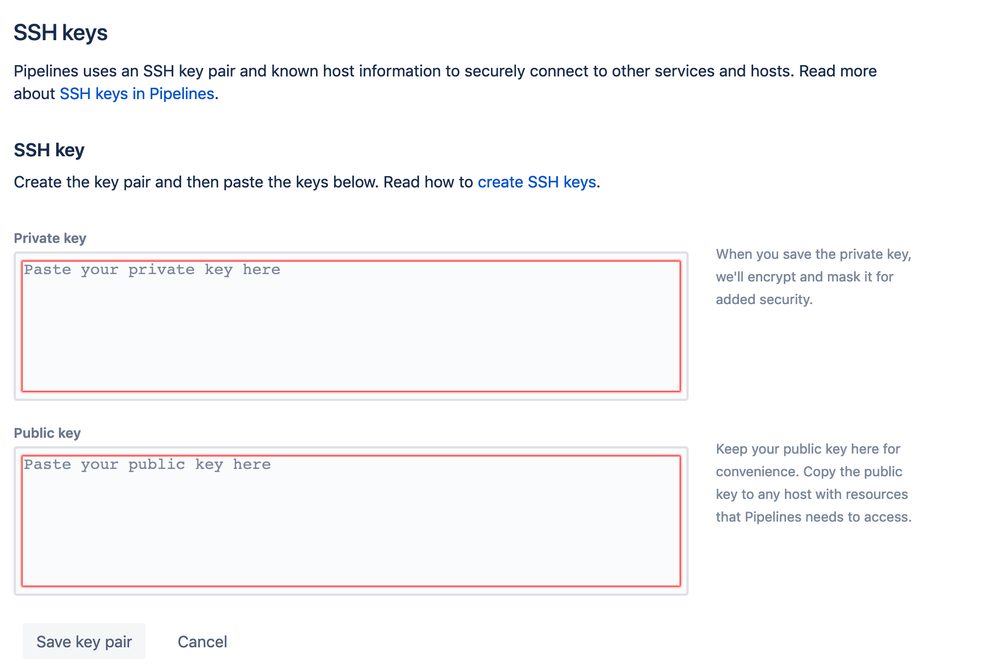Click the 'Create the key pair' instruction text
Image resolution: width=999 pixels, height=666 pixels.
307,182
